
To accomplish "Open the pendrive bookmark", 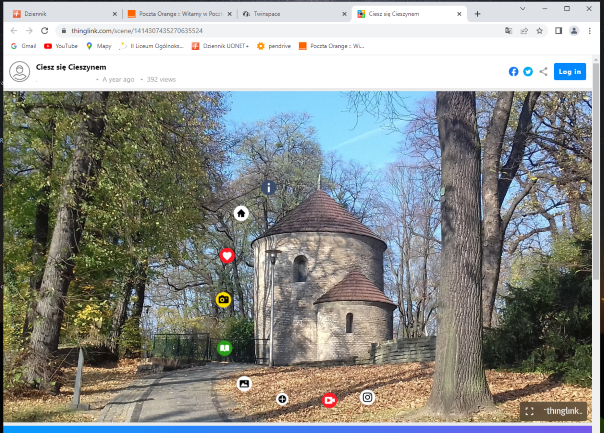I will coord(274,46).
